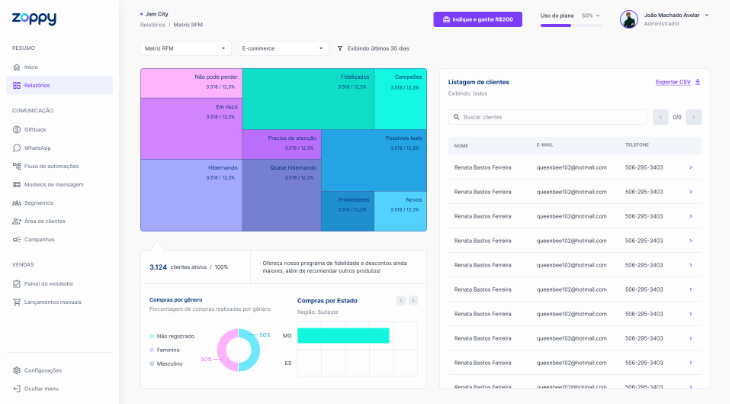
Task: Open the WhatsApp sidebar item
Action: point(37,148)
